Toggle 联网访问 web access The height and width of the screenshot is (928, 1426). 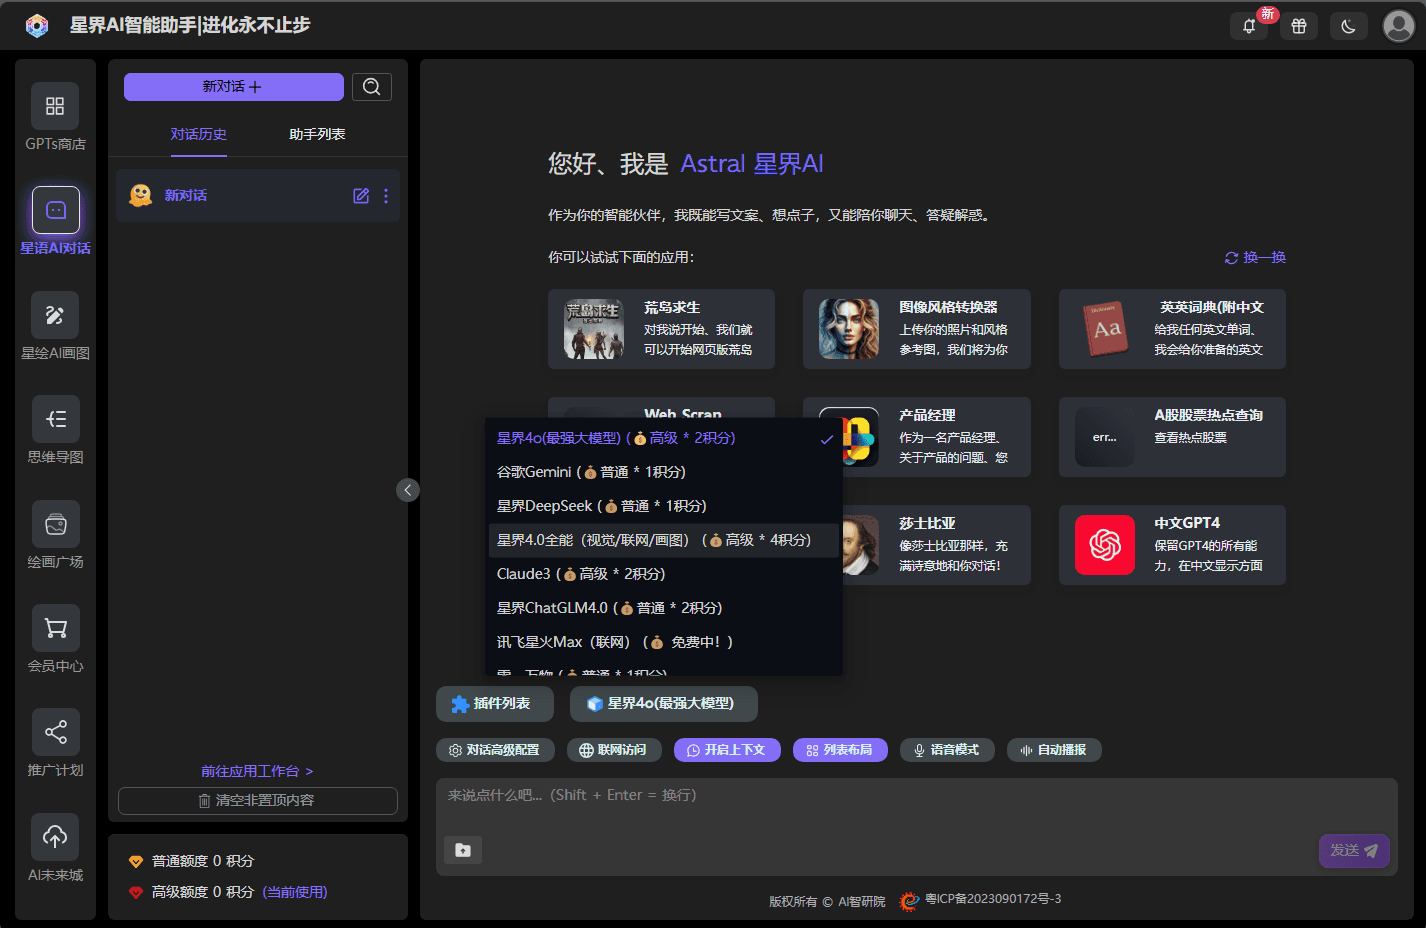click(x=614, y=750)
